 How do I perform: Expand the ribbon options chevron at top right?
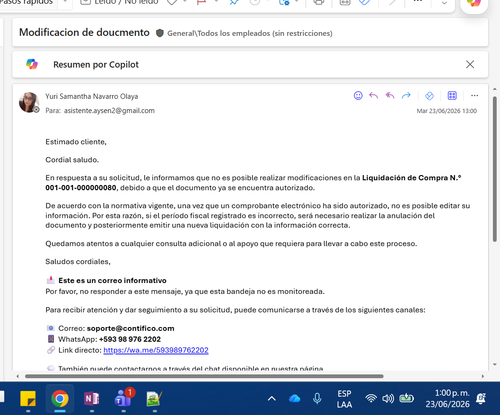[444, 3]
